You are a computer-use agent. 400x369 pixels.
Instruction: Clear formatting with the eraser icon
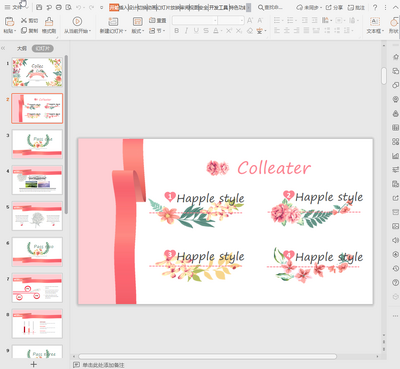(250, 31)
